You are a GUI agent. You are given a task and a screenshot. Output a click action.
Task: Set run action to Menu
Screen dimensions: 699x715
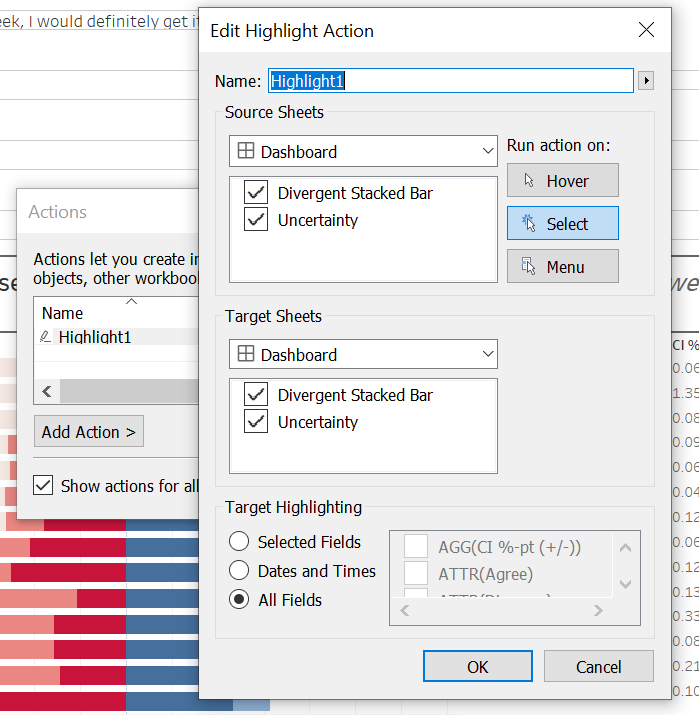point(562,267)
